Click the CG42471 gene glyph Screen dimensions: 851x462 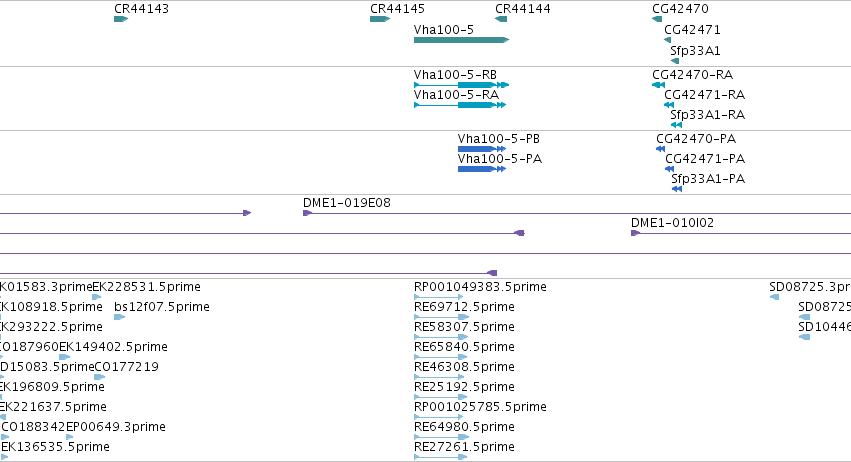pyautogui.click(x=668, y=40)
